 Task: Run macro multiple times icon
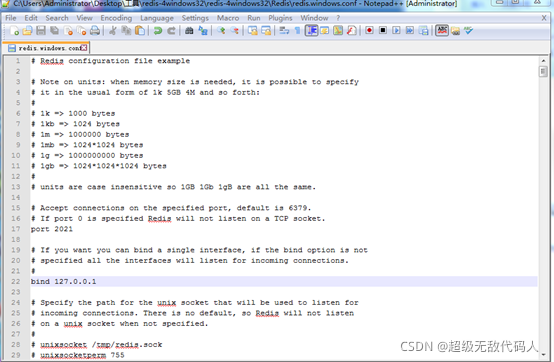(x=410, y=31)
